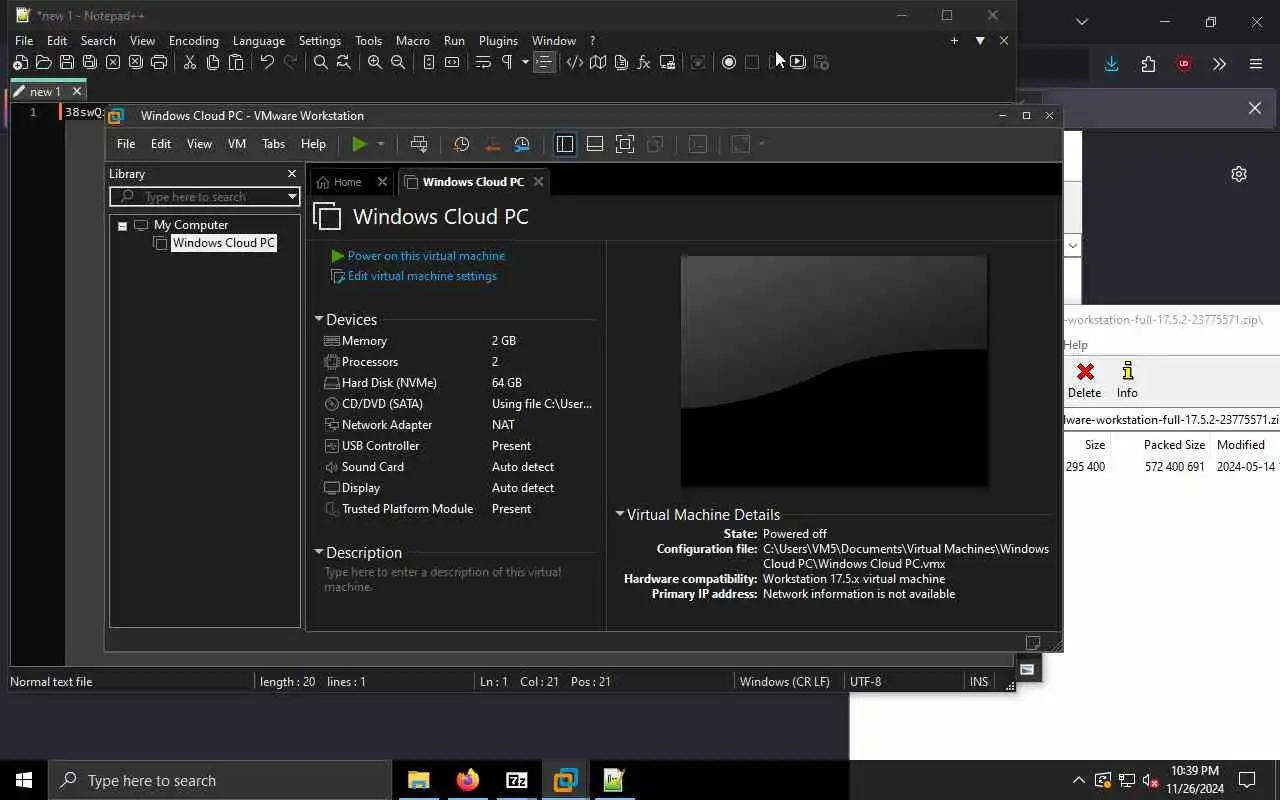Click the INS insert mode status indicator
This screenshot has width=1280, height=800.
coord(978,682)
